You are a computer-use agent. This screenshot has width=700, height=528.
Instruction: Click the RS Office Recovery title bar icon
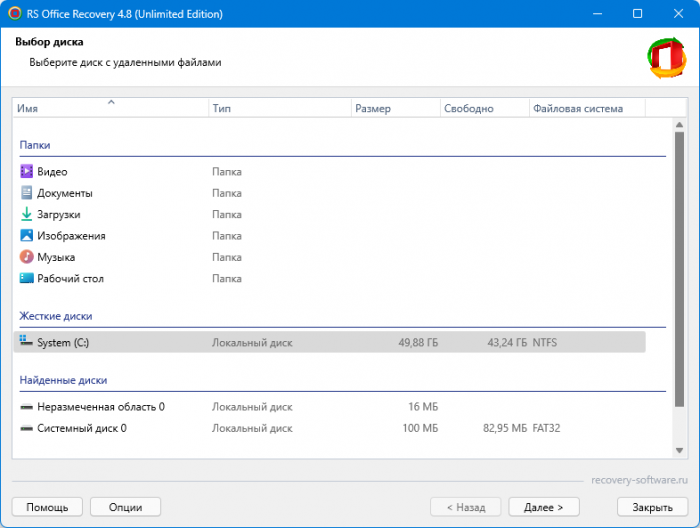coord(14,14)
